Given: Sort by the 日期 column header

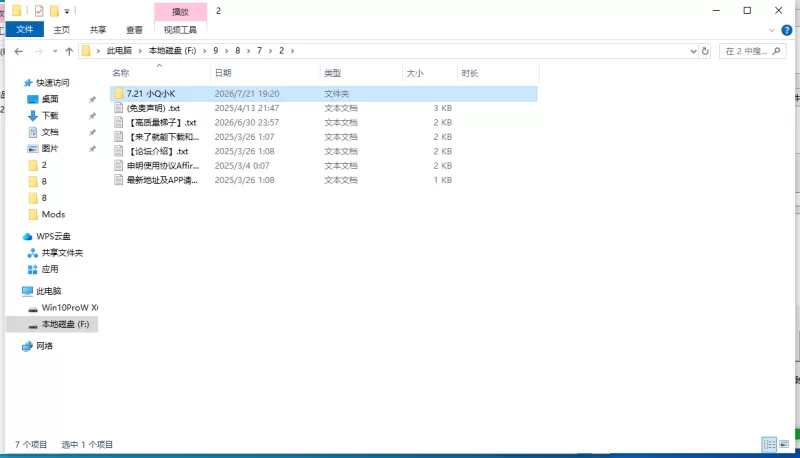Looking at the screenshot, I should coord(265,73).
